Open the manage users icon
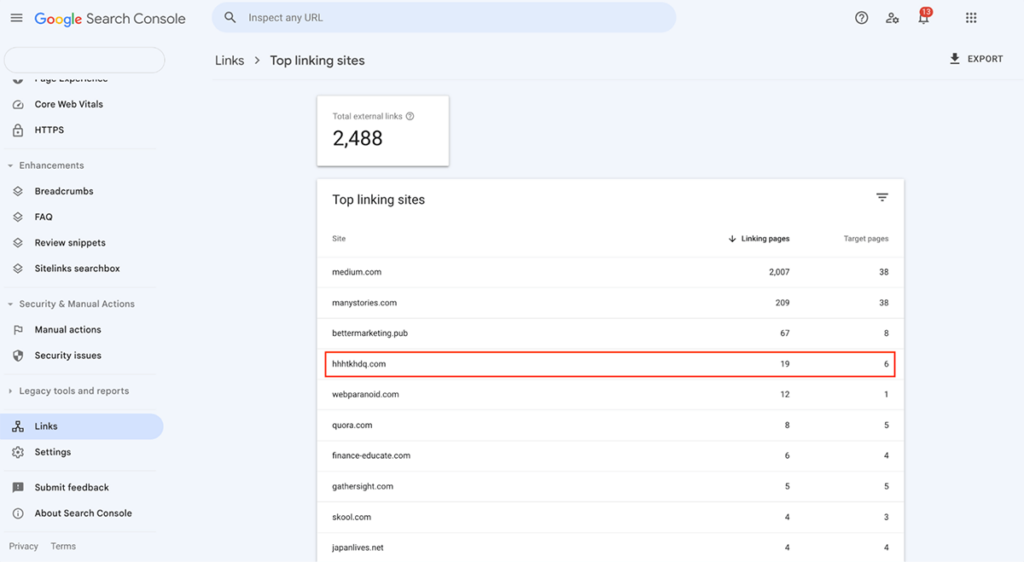Image resolution: width=1024 pixels, height=562 pixels. click(x=892, y=18)
